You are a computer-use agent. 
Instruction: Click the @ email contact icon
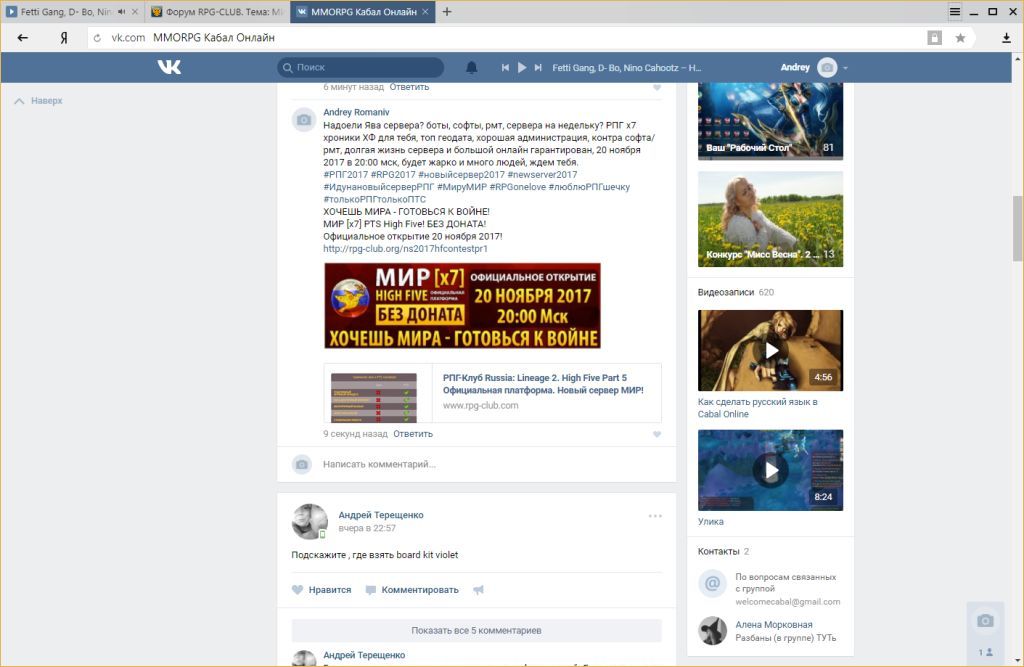point(712,583)
